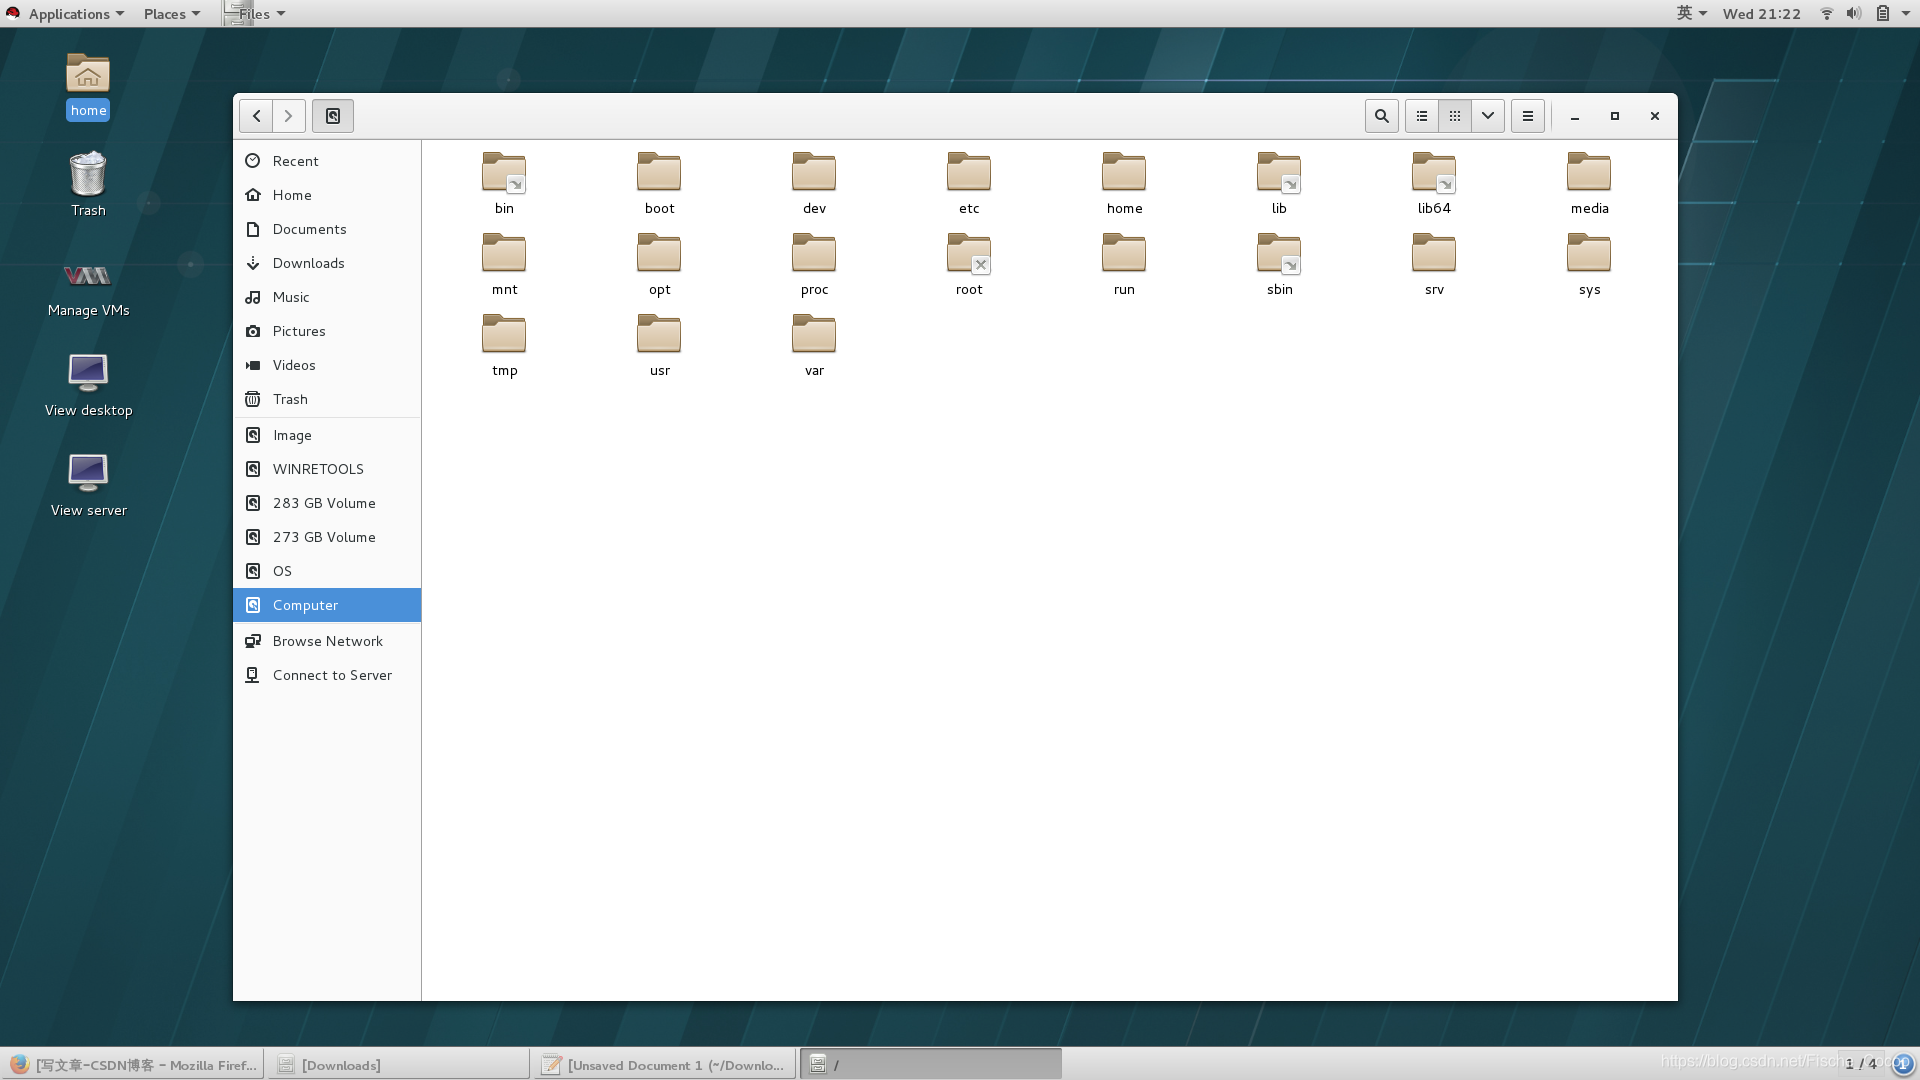Go forward in folder history
This screenshot has width=1920, height=1080.
point(289,116)
